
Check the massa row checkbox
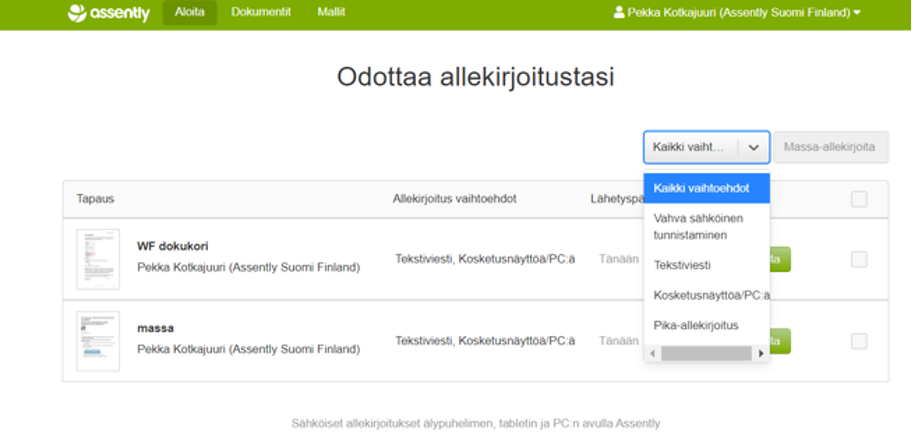pos(859,341)
